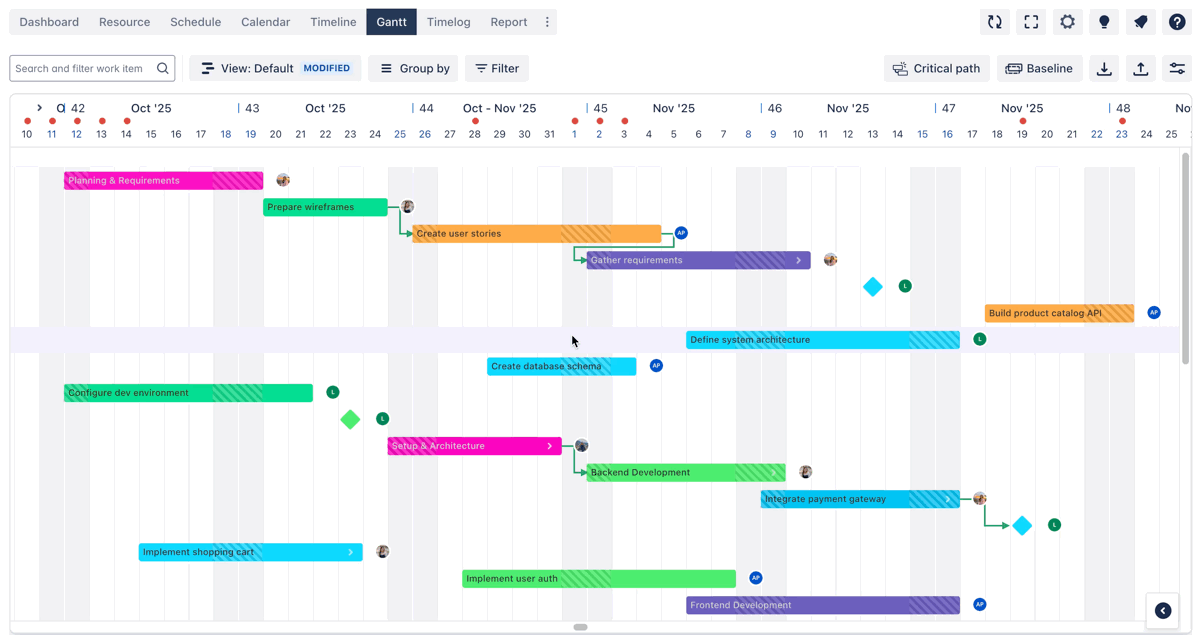Image resolution: width=1200 pixels, height=635 pixels.
Task: Click the refresh sync icon
Action: point(994,22)
